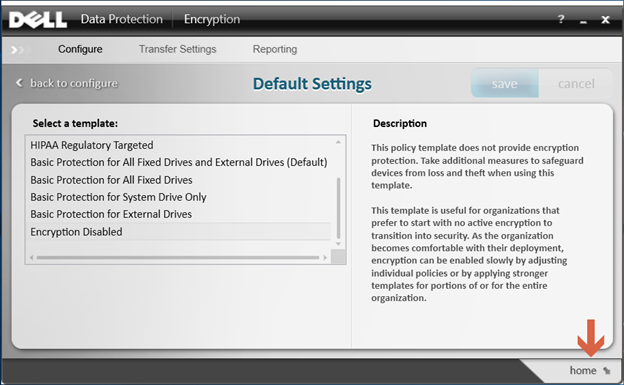Pick Basic Protection for System Drive Only
The image size is (624, 385).
tap(178, 197)
